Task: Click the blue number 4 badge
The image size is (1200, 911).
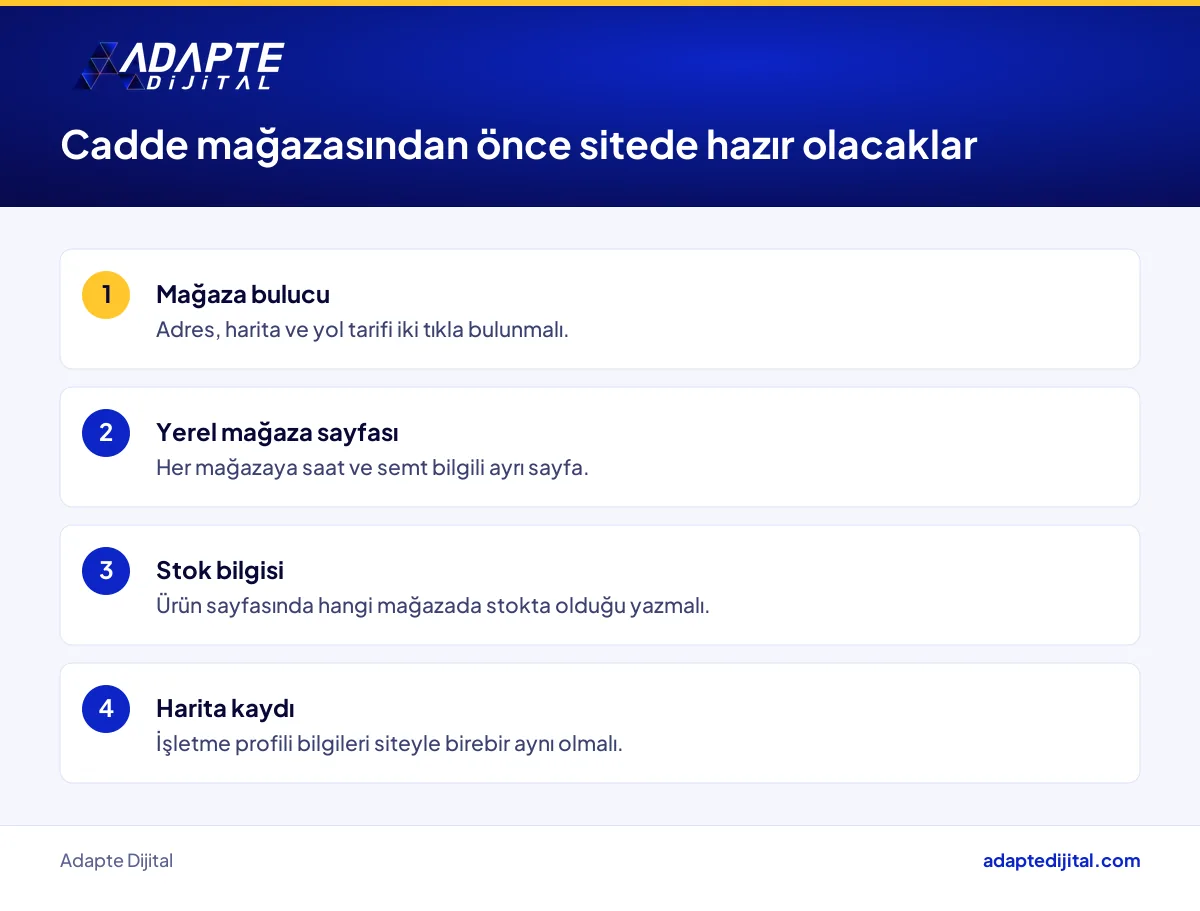Action: [x=106, y=709]
